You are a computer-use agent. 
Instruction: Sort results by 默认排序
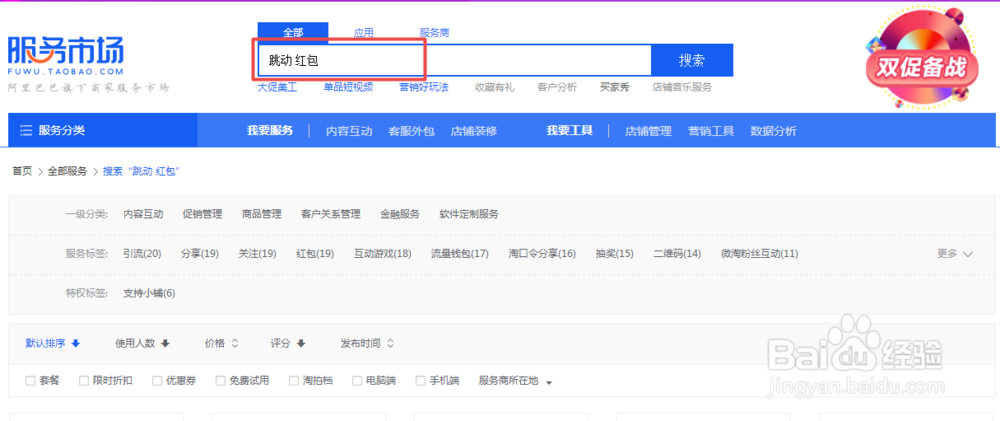pyautogui.click(x=45, y=343)
